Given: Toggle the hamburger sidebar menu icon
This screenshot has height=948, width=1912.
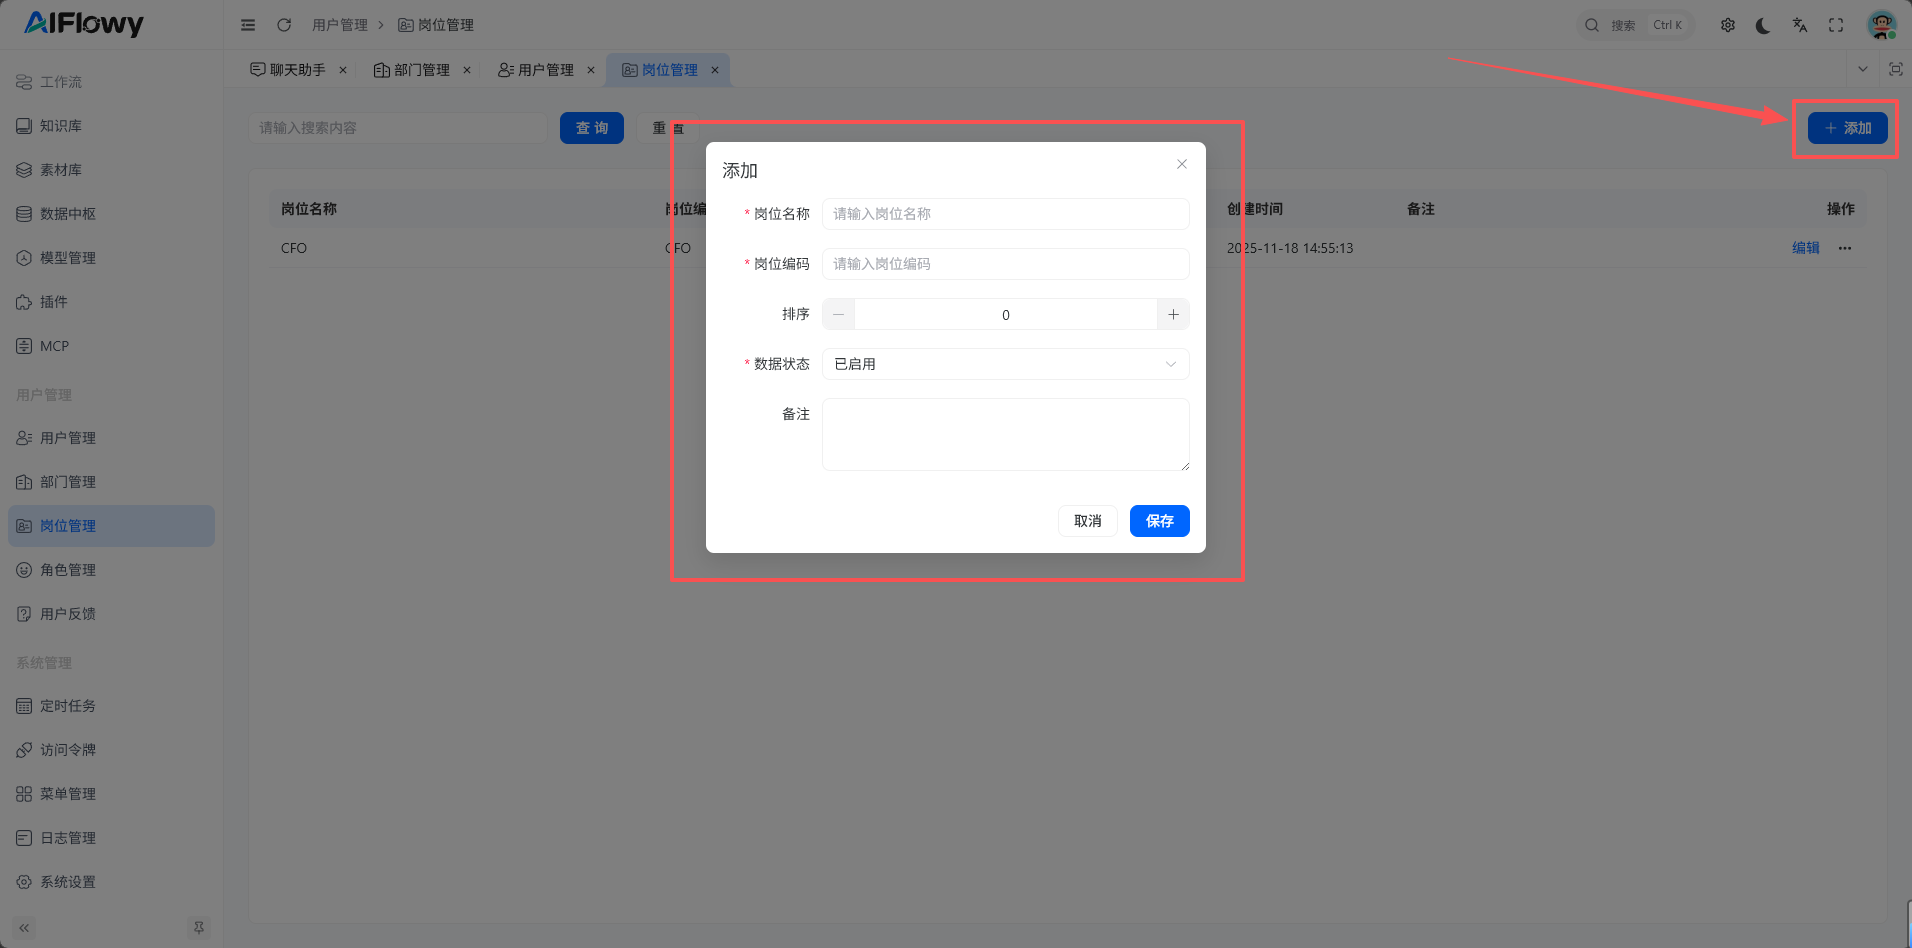Looking at the screenshot, I should coord(248,25).
